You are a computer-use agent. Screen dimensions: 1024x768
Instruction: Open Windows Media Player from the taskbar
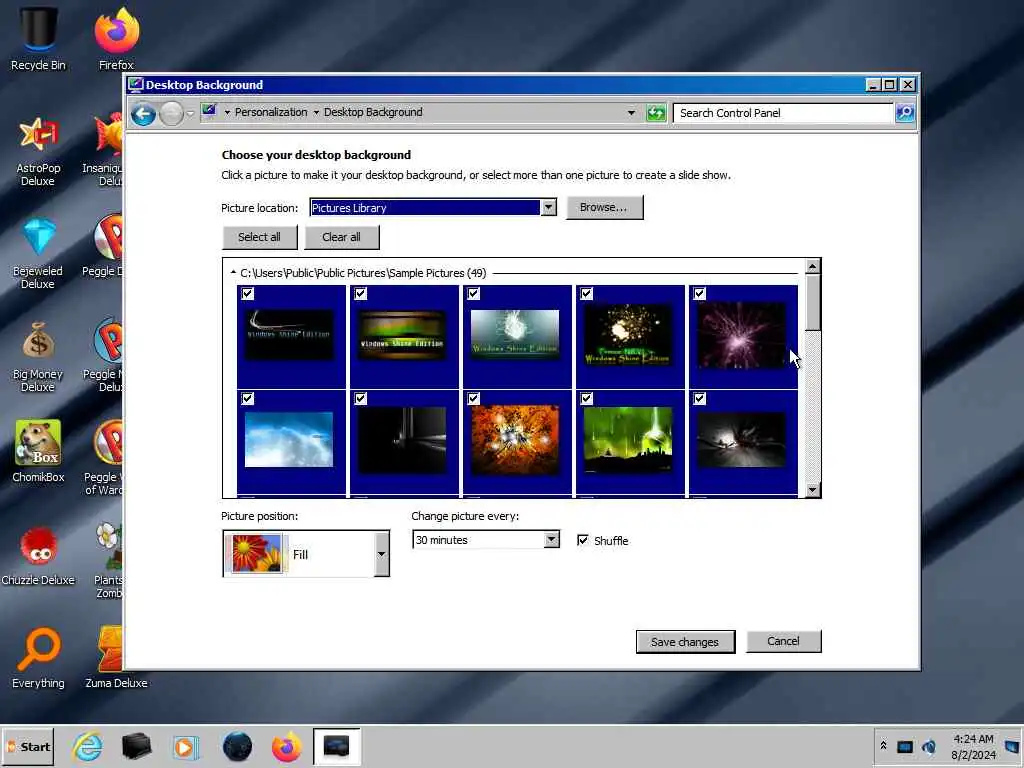click(185, 746)
